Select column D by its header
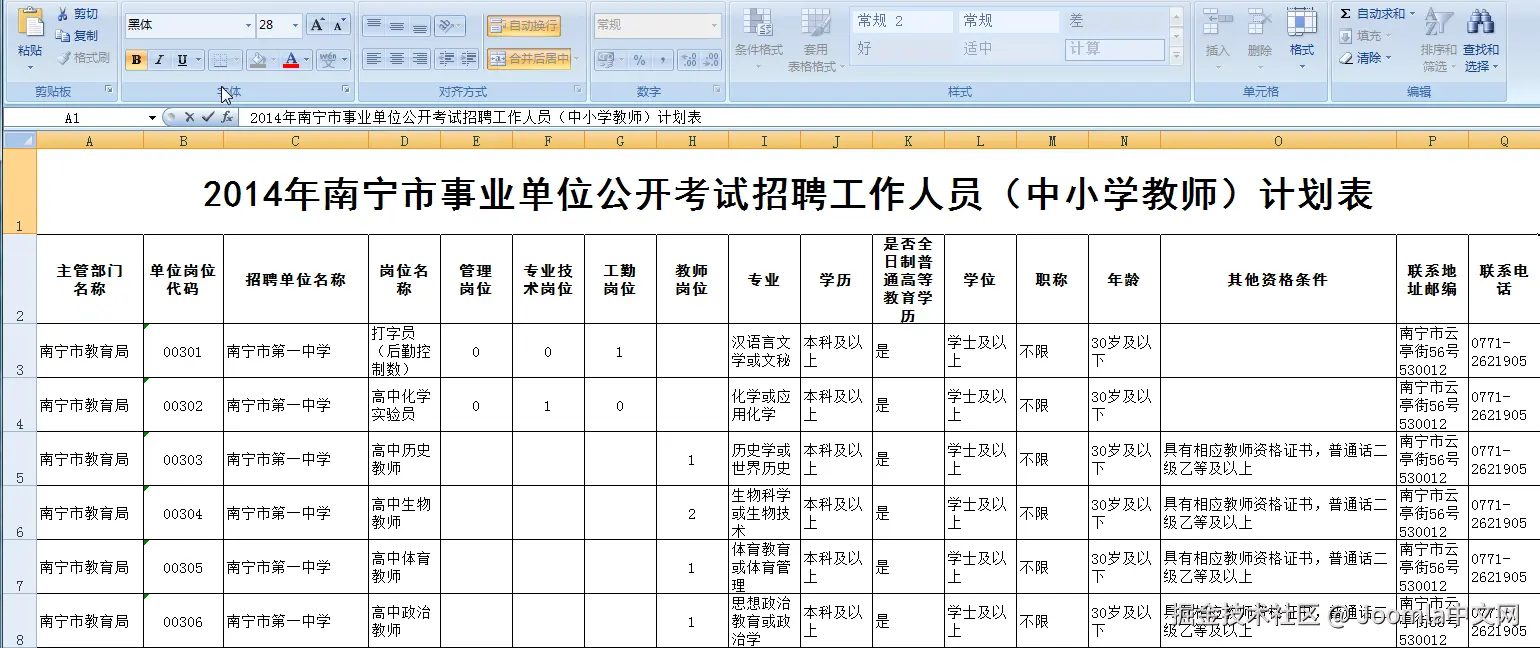The height and width of the screenshot is (648, 1540). [x=404, y=140]
